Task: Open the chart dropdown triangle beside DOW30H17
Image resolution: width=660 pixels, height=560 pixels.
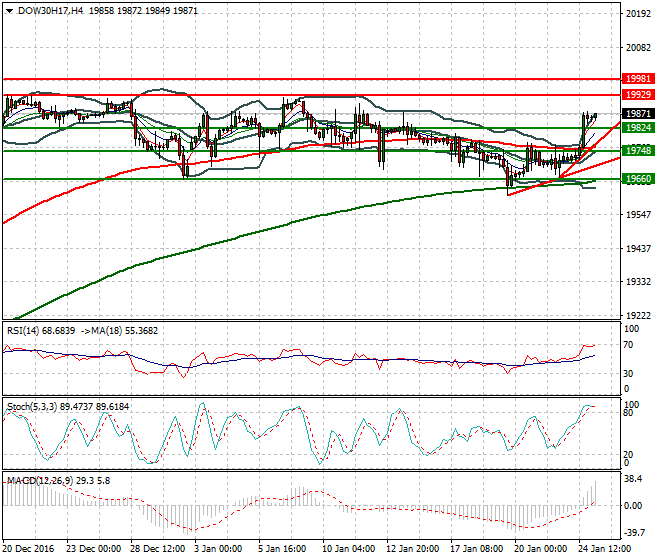Action: point(9,11)
